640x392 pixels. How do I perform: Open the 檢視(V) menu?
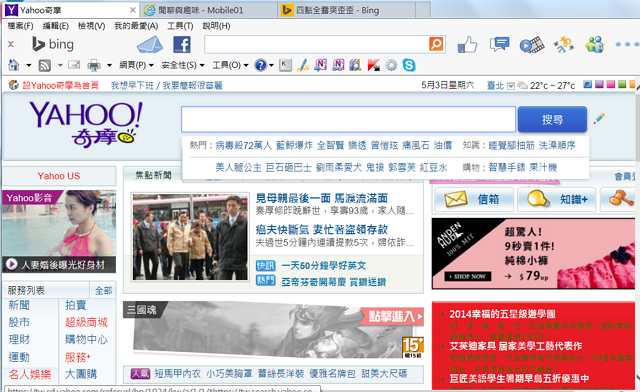tap(91, 26)
